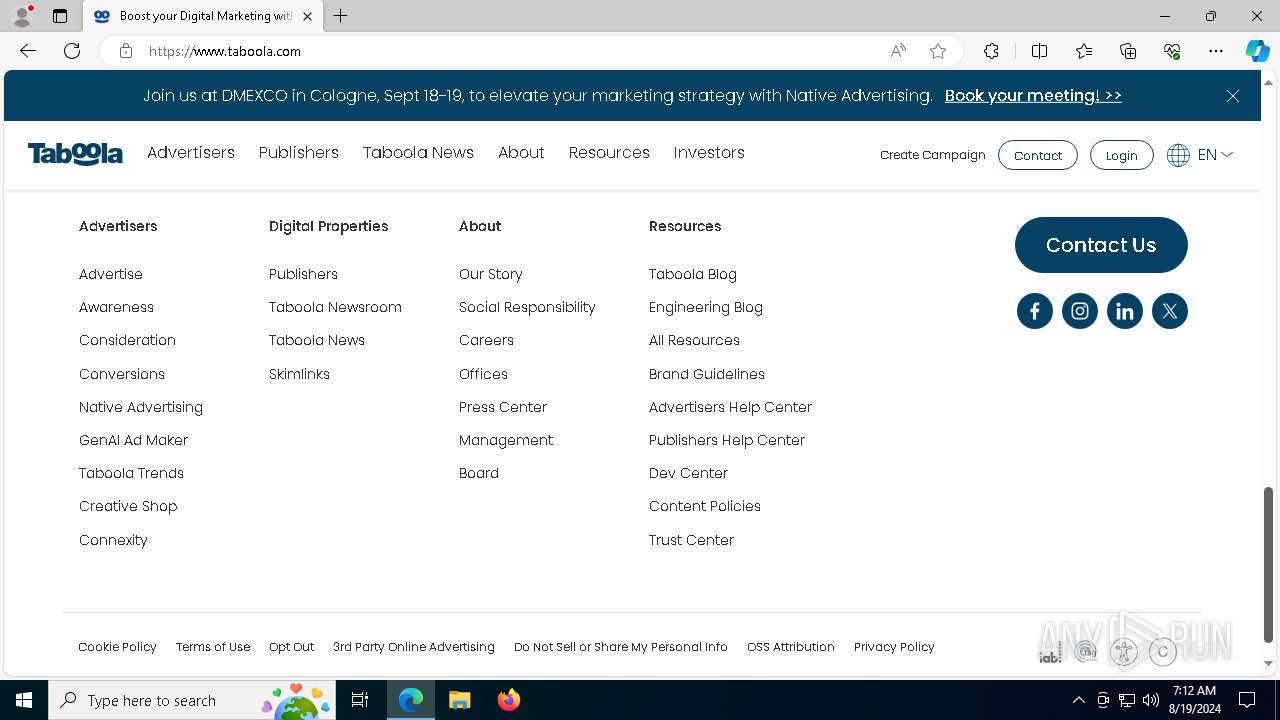Open Trust Center link
Screen dimensions: 1280x720
pos(691,540)
